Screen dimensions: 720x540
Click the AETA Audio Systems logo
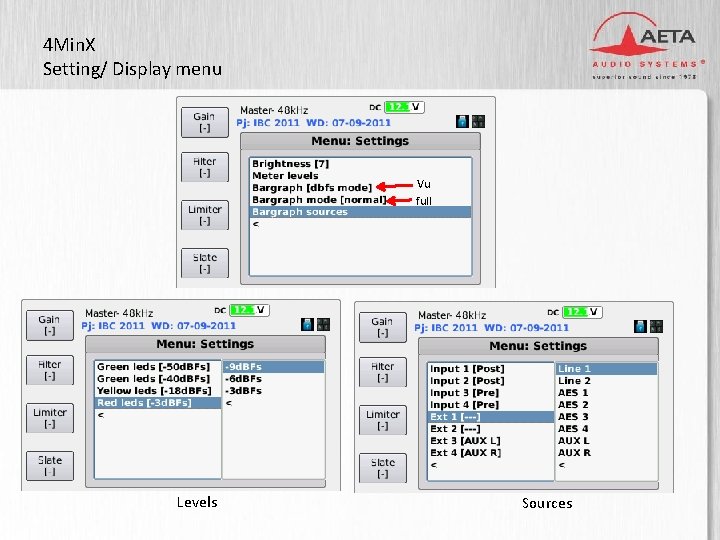[647, 46]
